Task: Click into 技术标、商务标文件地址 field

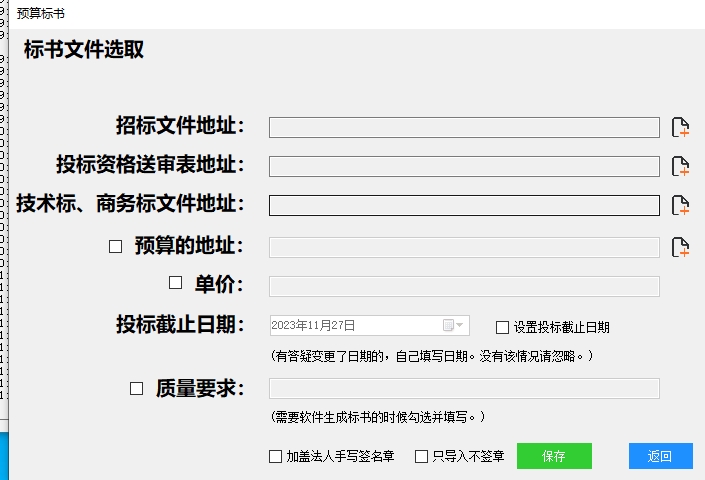Action: 464,205
